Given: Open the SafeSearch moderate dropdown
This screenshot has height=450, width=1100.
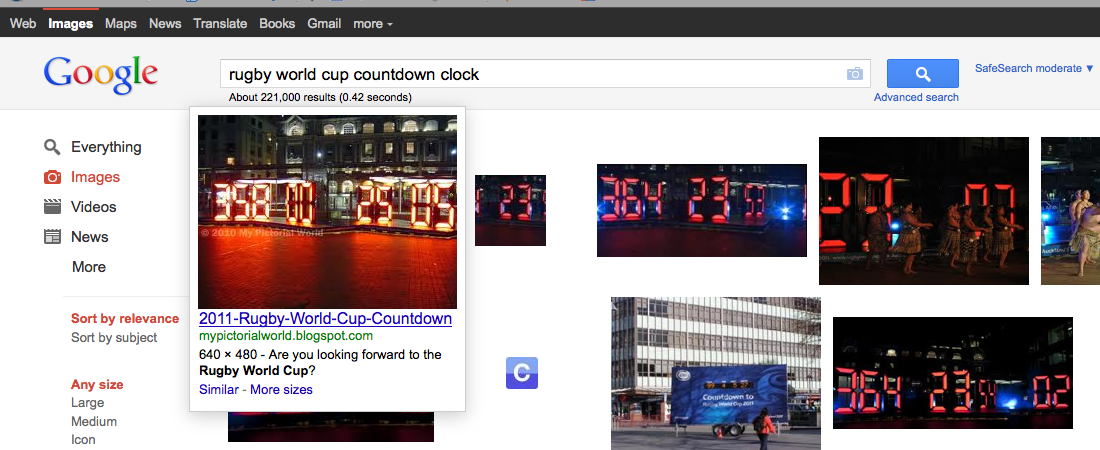Looking at the screenshot, I should coord(1034,68).
